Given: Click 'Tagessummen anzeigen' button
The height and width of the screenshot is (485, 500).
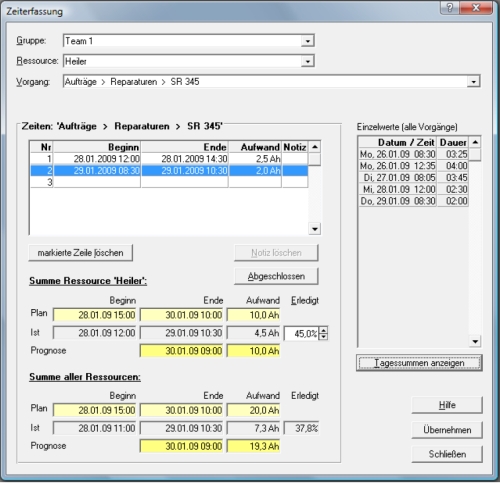Looking at the screenshot, I should point(419,363).
